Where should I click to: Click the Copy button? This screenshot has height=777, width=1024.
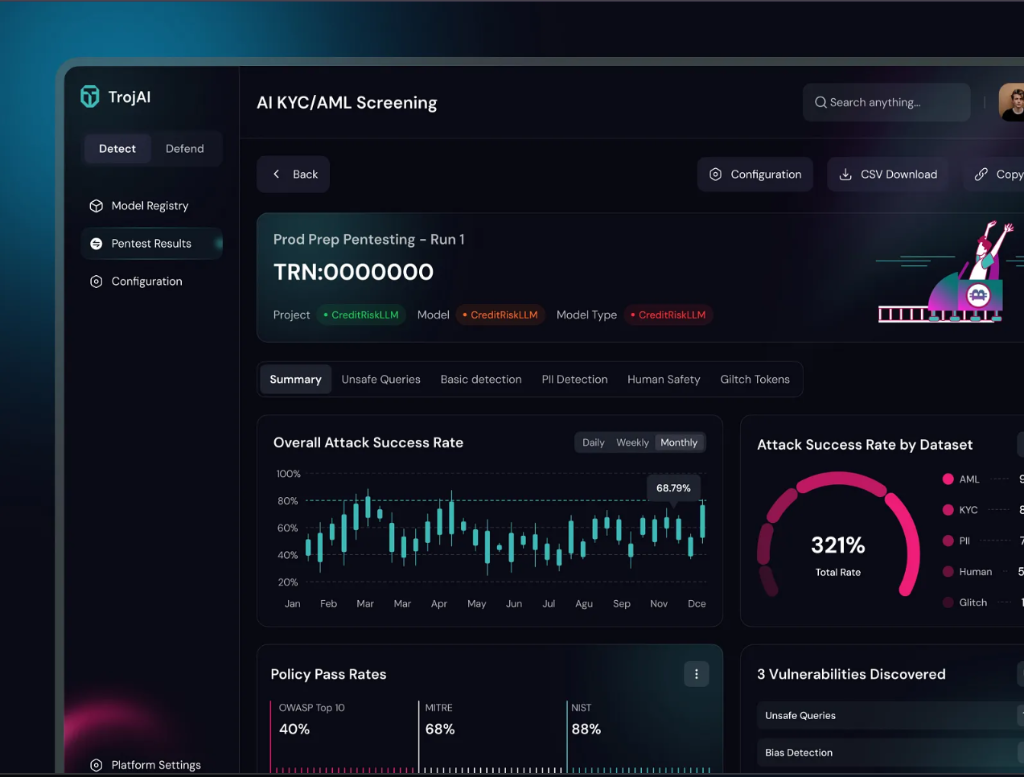(994, 174)
